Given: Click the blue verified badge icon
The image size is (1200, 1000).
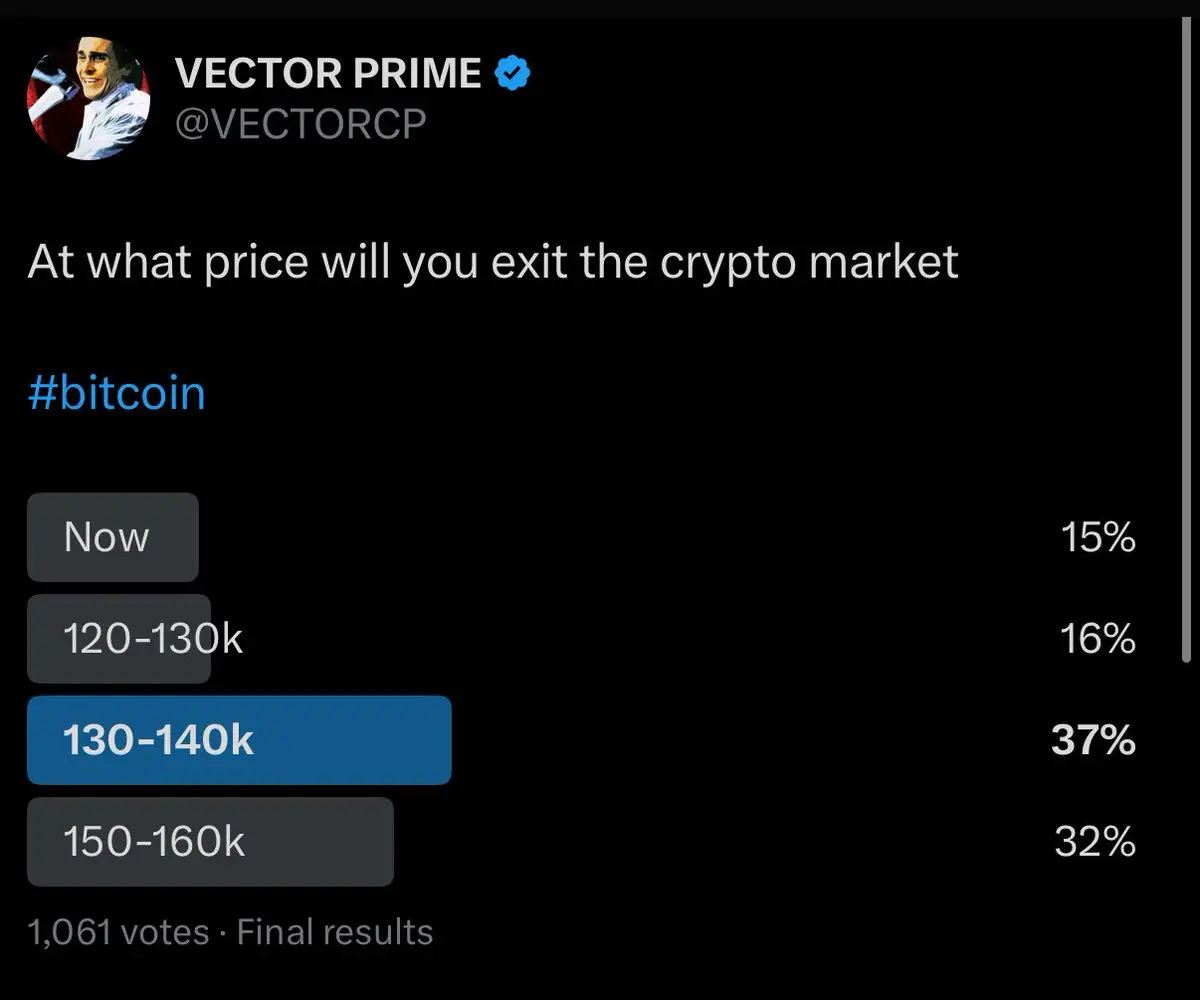Looking at the screenshot, I should (513, 74).
